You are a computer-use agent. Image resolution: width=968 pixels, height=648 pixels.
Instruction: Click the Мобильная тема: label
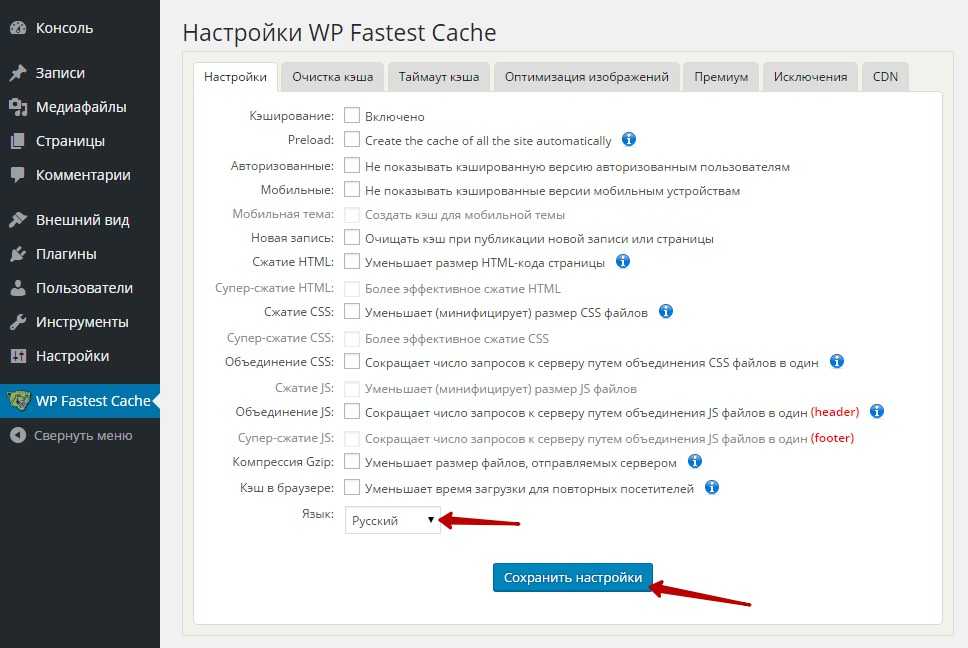[283, 214]
